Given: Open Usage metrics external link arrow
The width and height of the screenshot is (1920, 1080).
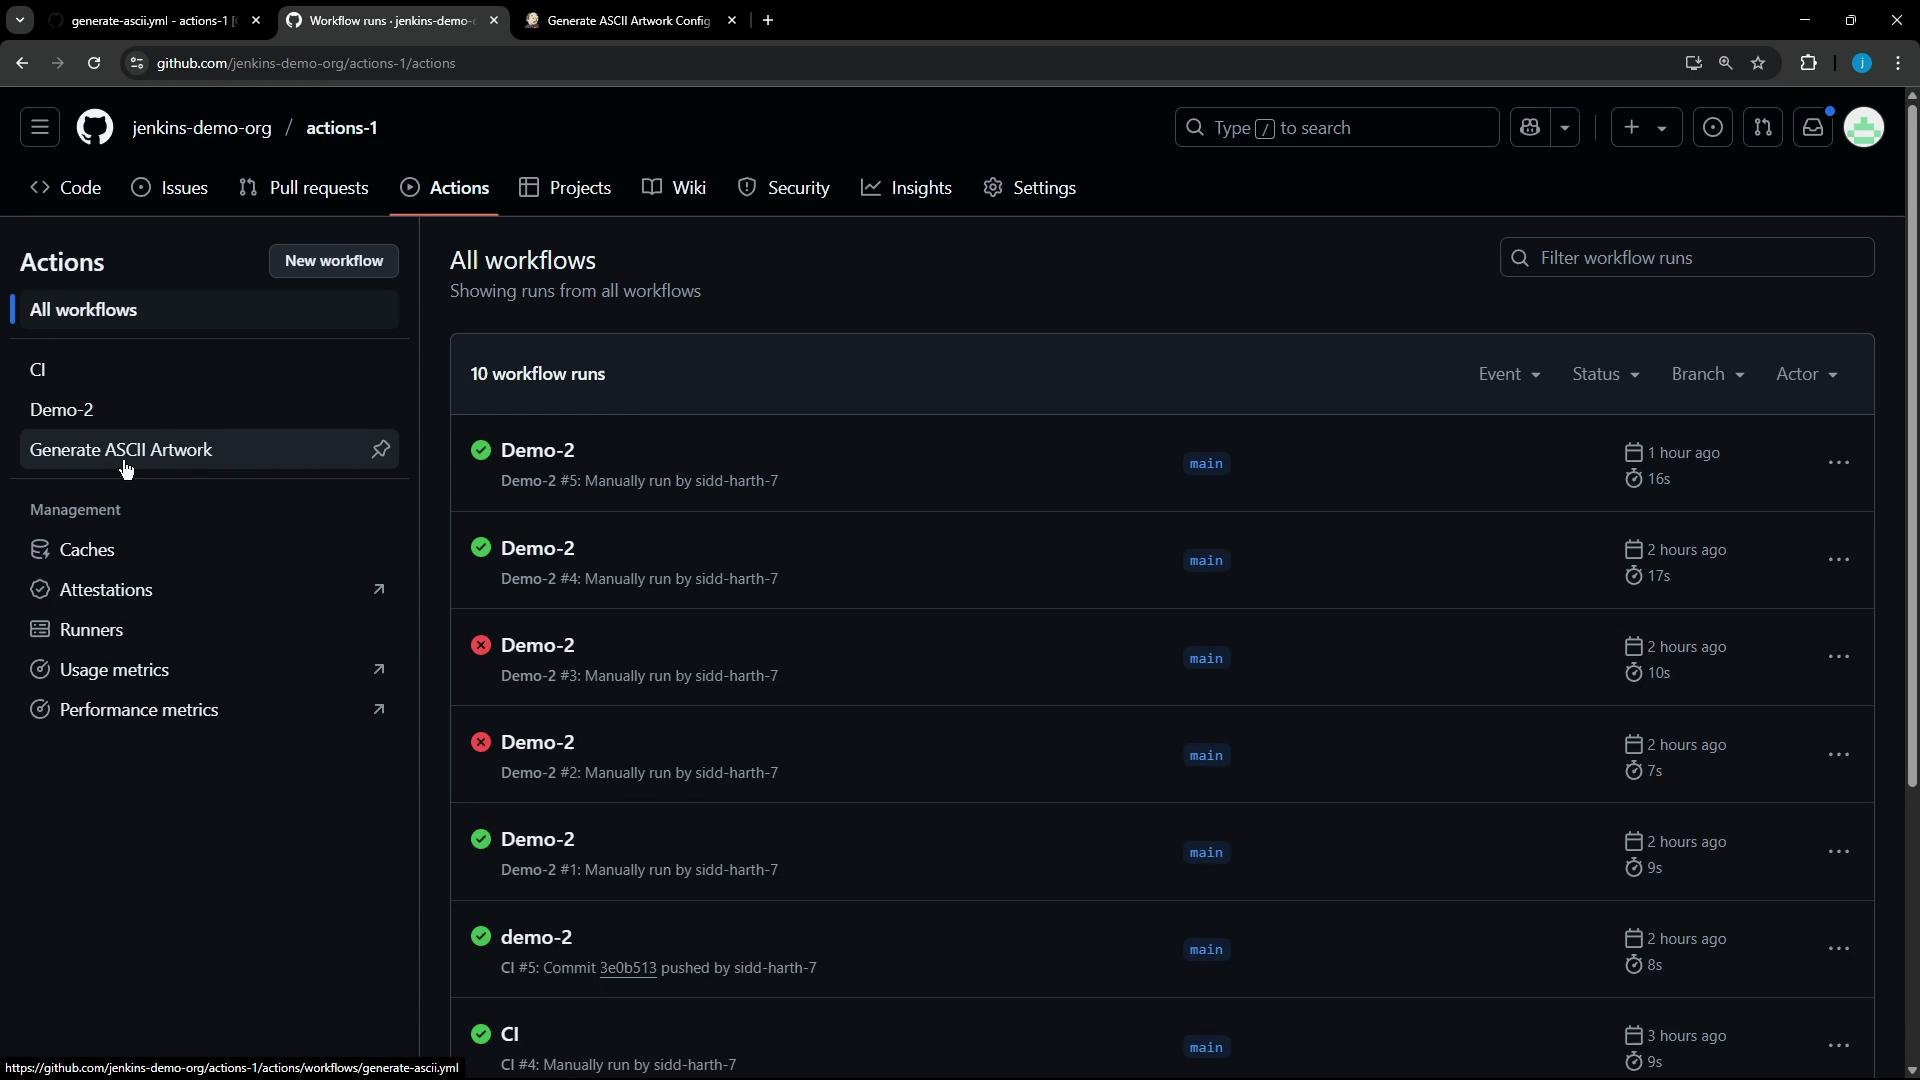Looking at the screenshot, I should click(x=379, y=670).
